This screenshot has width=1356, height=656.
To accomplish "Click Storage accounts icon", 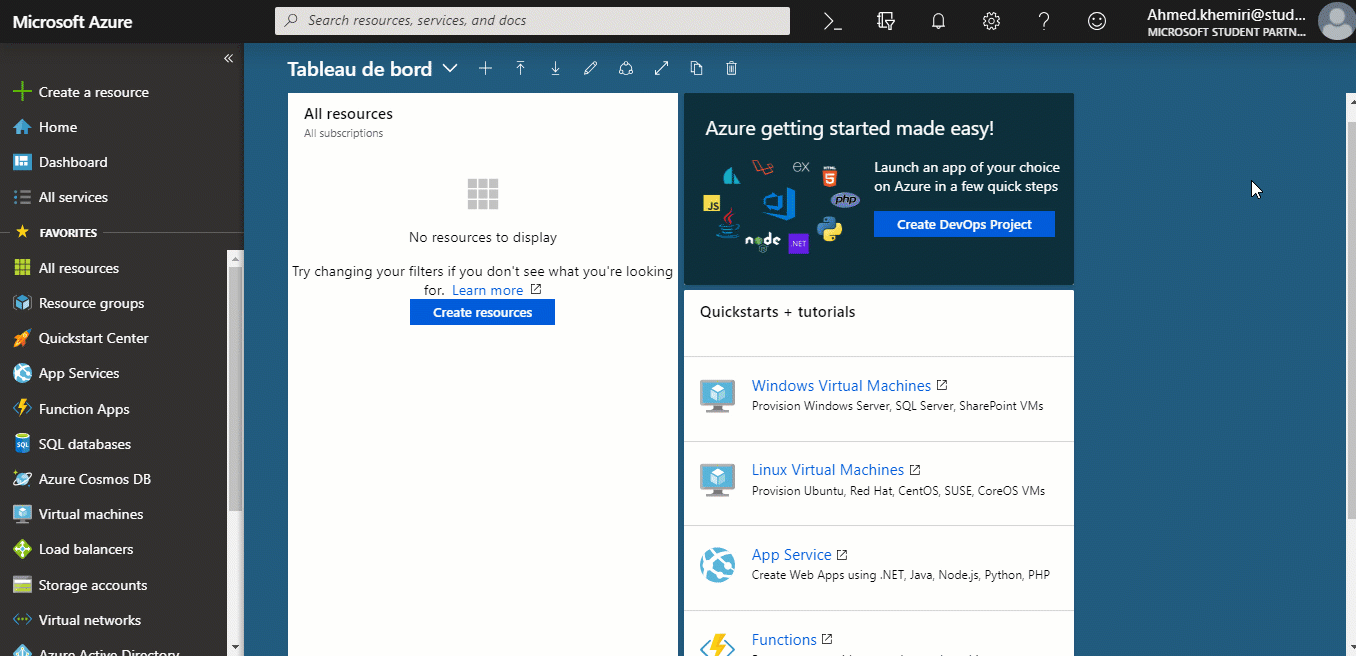I will coord(22,585).
